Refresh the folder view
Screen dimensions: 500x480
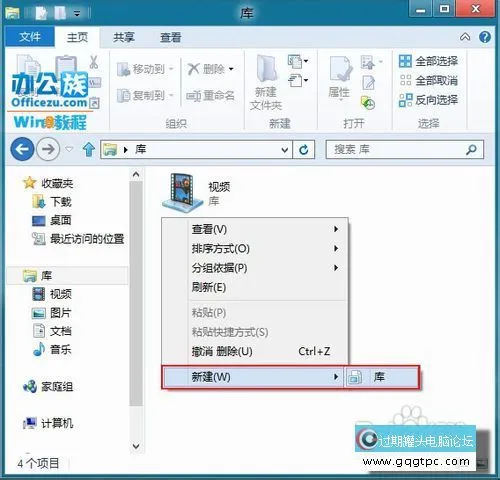click(304, 150)
